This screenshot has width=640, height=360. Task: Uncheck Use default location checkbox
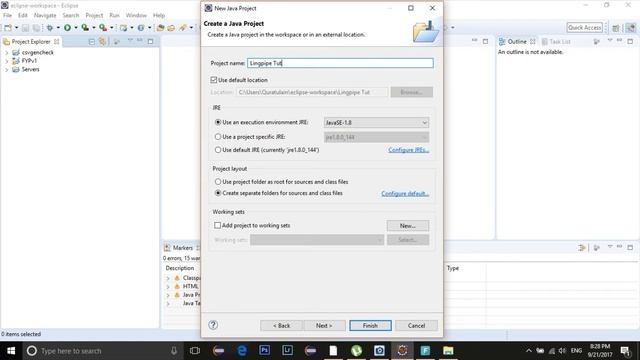click(x=213, y=80)
